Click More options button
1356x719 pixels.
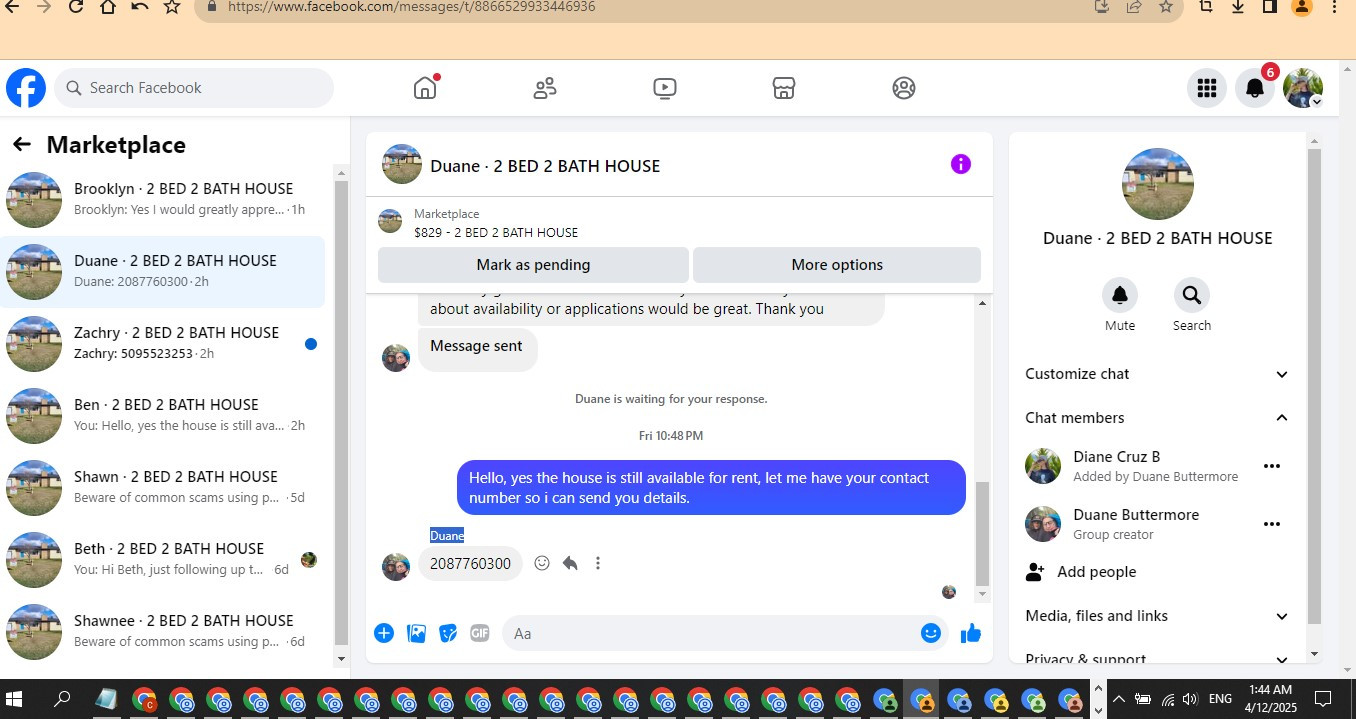tap(837, 265)
